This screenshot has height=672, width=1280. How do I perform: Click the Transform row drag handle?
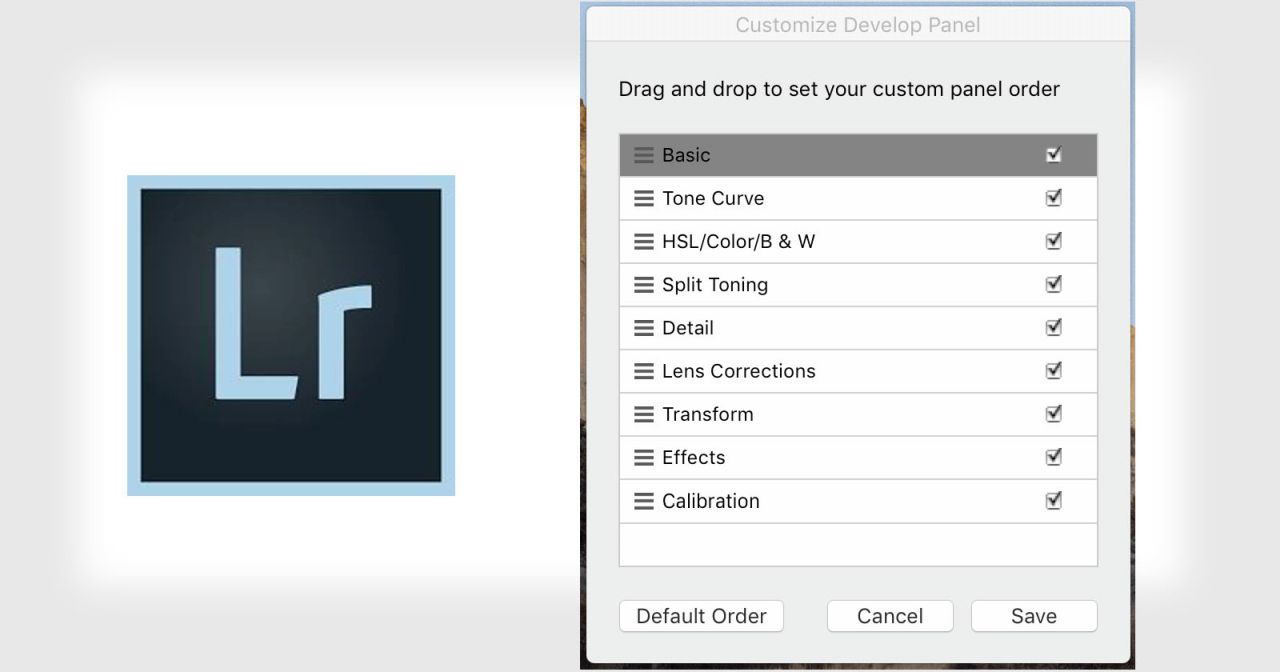coord(644,414)
